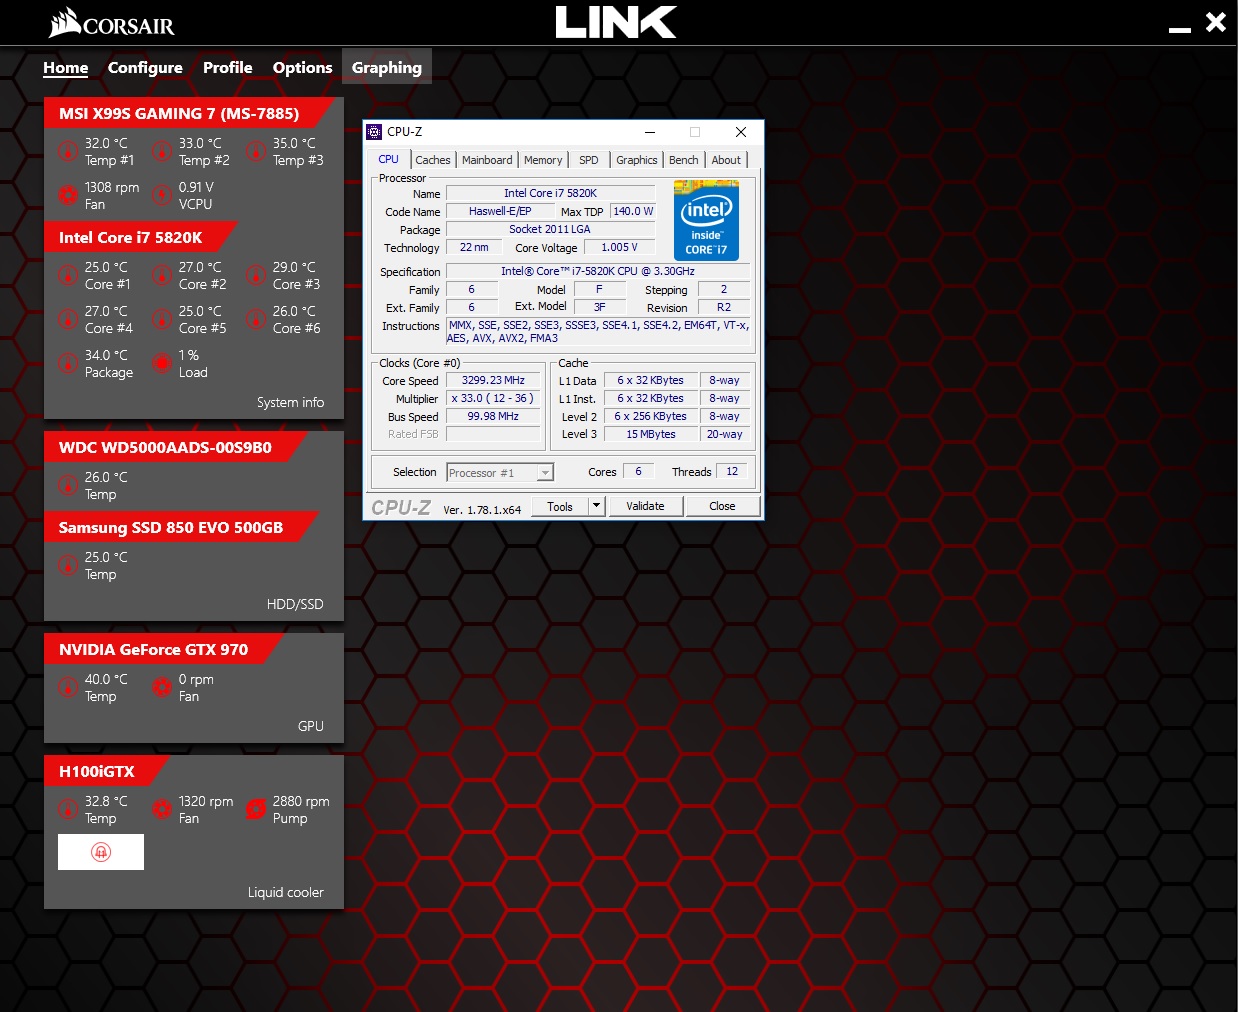The height and width of the screenshot is (1012, 1238).
Task: Click the Corsair logo
Action: (x=111, y=23)
